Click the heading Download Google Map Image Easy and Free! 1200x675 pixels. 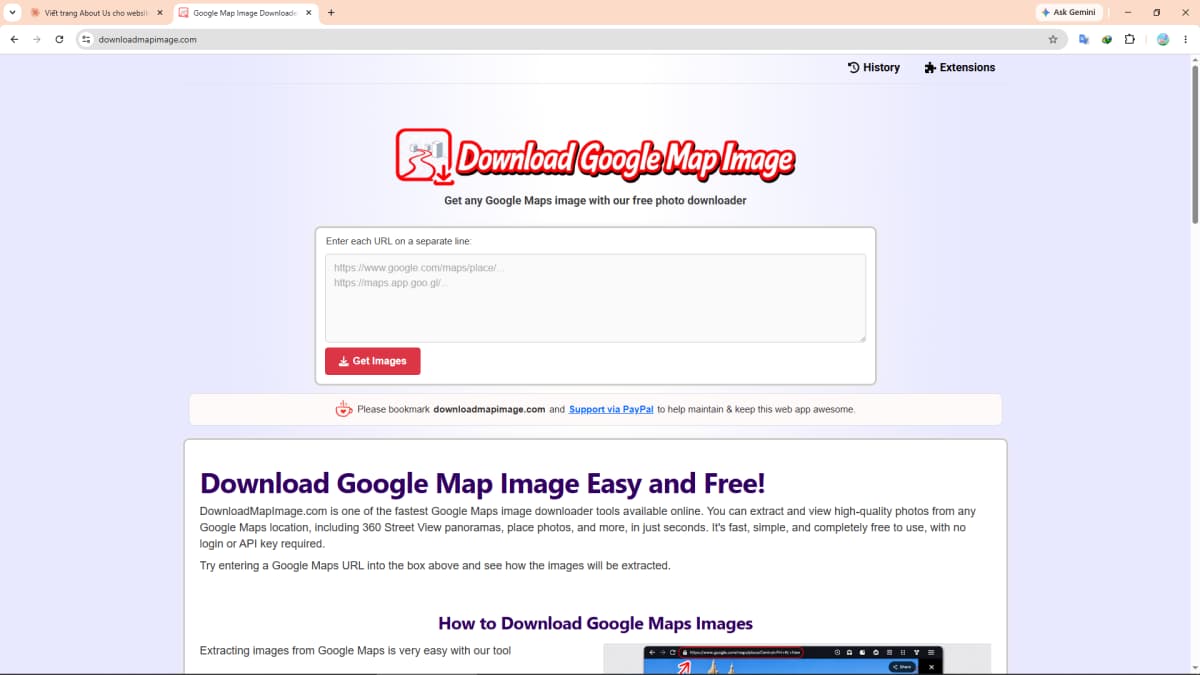[x=482, y=484]
